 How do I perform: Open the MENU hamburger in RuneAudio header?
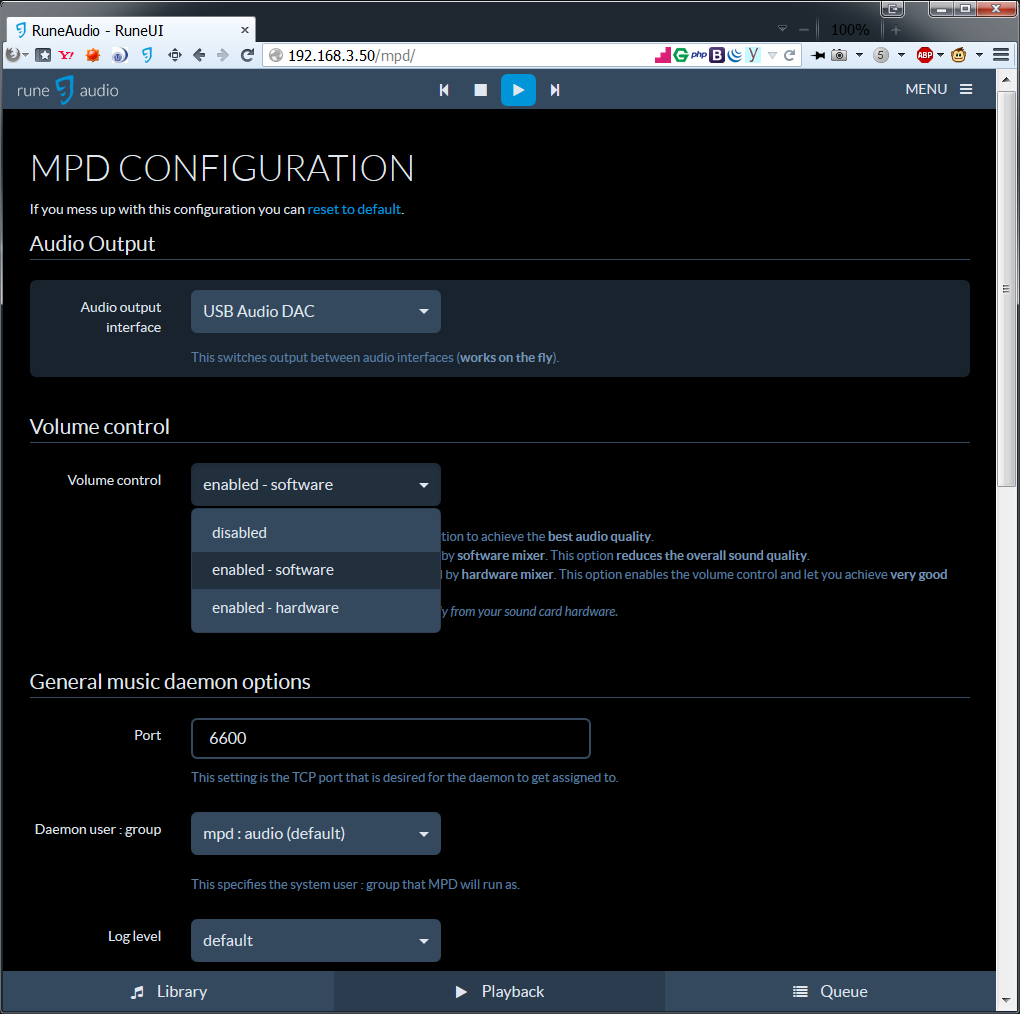pos(939,89)
